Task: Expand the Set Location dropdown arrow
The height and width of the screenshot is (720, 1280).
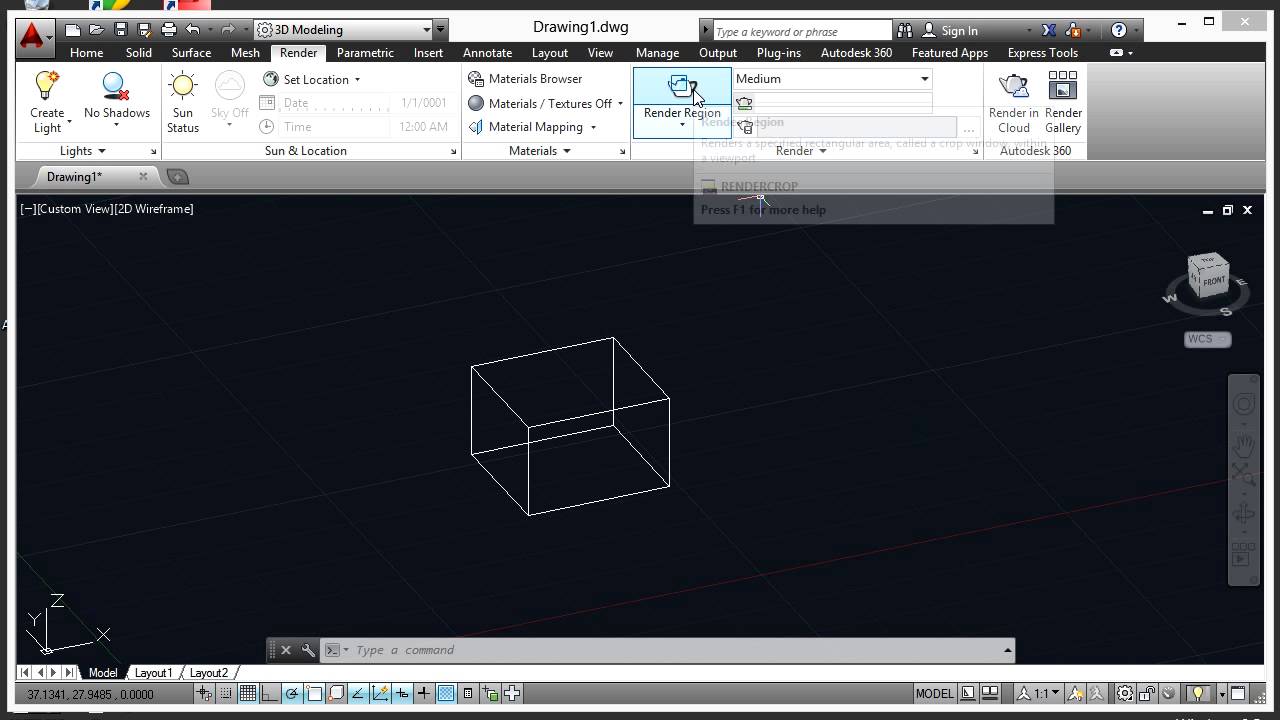Action: pos(357,80)
